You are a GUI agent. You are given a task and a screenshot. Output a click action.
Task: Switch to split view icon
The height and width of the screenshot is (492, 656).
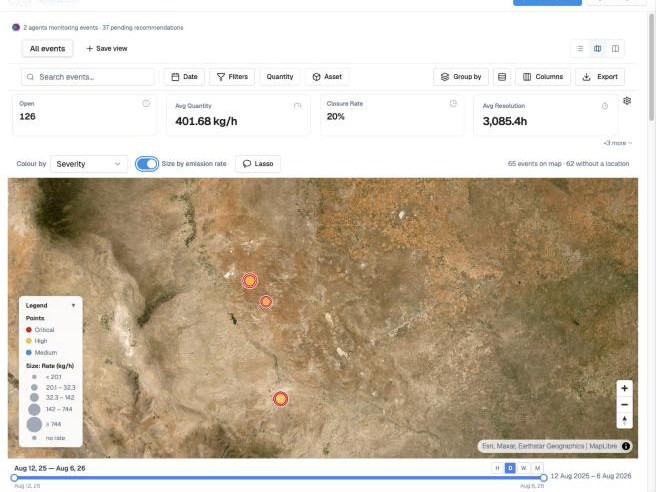point(615,49)
